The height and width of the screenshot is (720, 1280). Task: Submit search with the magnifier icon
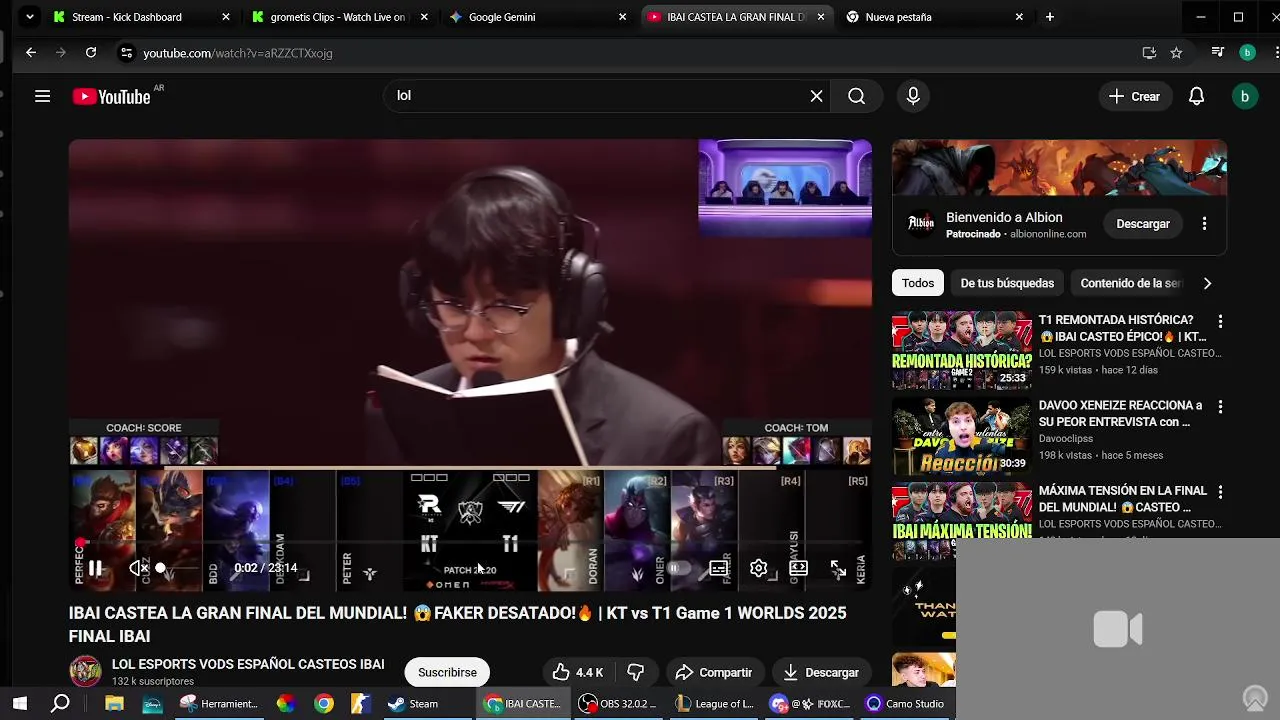(x=857, y=96)
